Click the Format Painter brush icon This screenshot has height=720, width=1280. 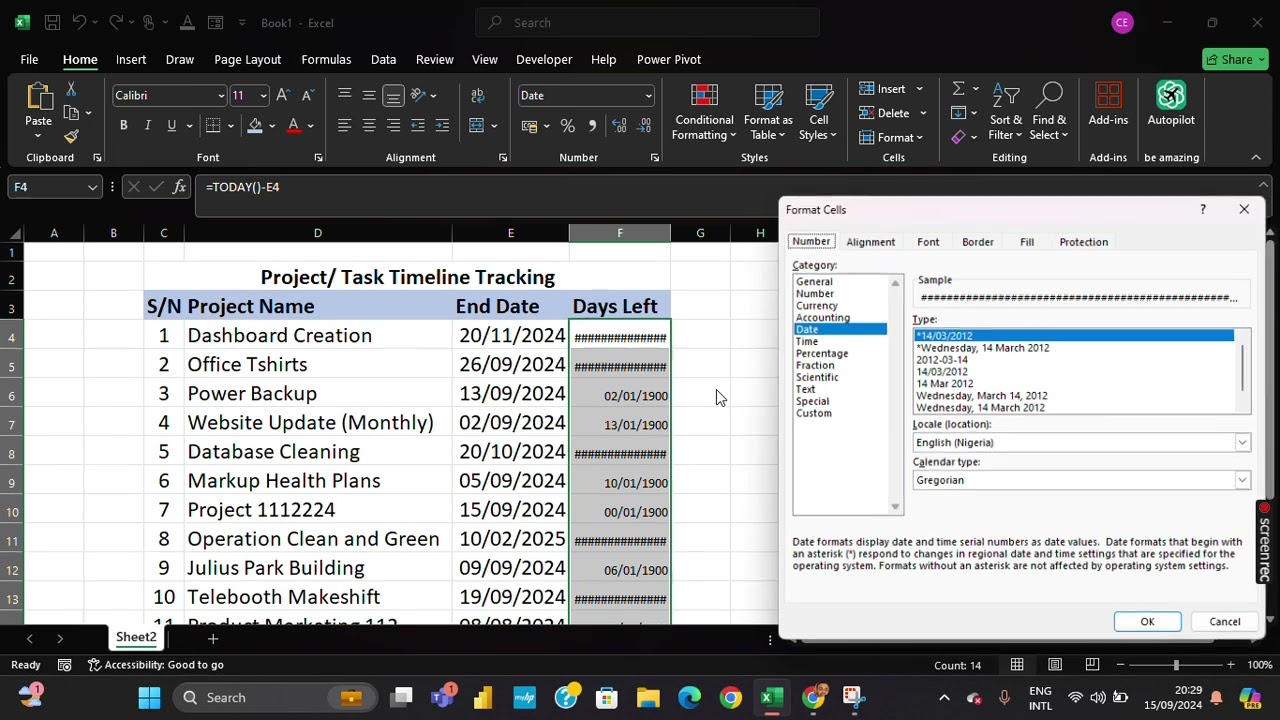pos(71,136)
